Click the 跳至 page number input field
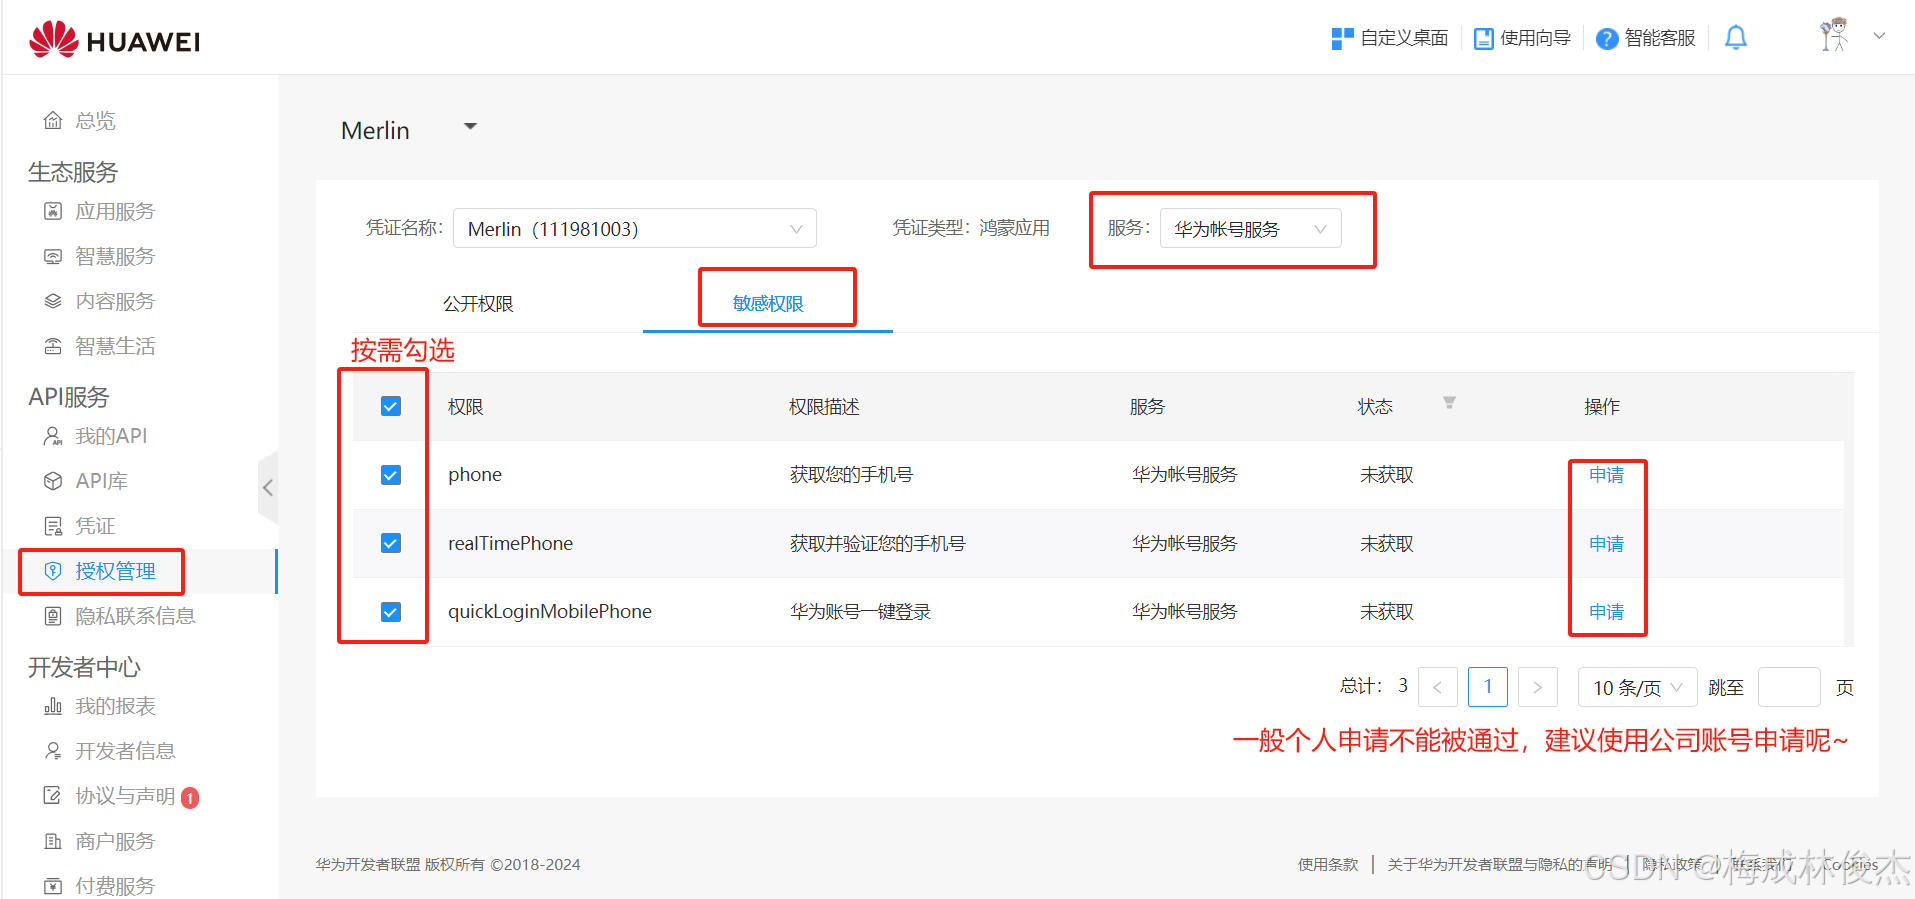This screenshot has width=1915, height=899. [1789, 687]
